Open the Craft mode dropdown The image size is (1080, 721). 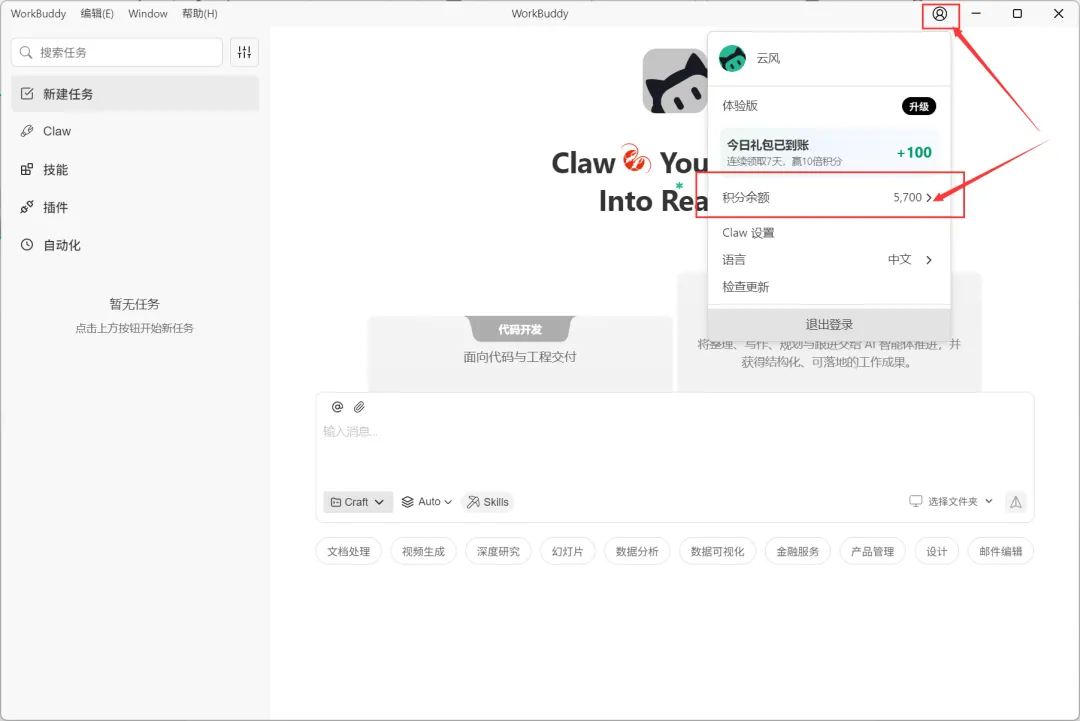click(x=357, y=502)
